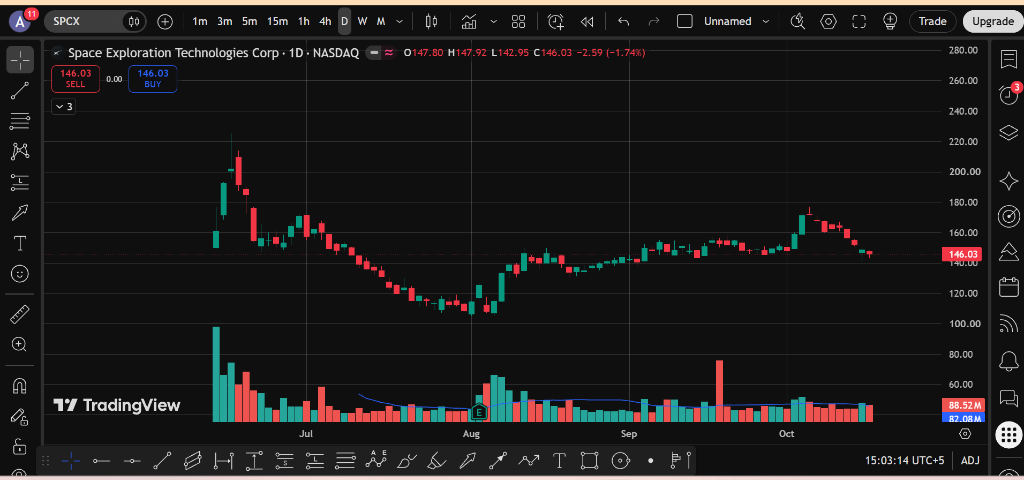The image size is (1024, 480).
Task: Expand the time interval dropdown
Action: coord(400,22)
